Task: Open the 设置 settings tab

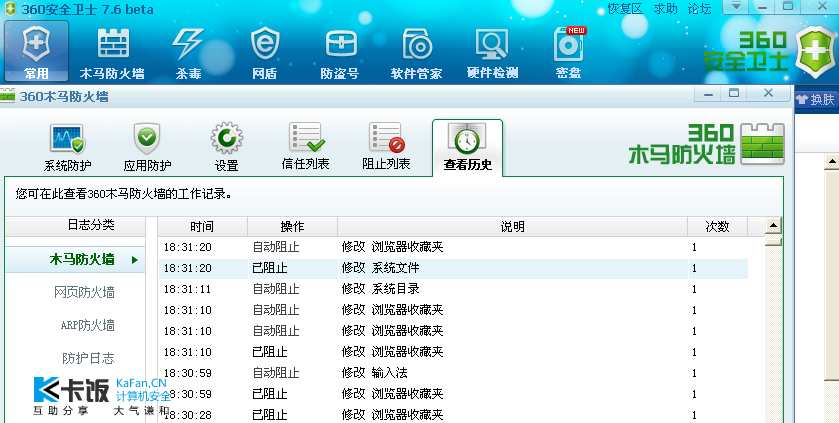Action: pos(226,148)
